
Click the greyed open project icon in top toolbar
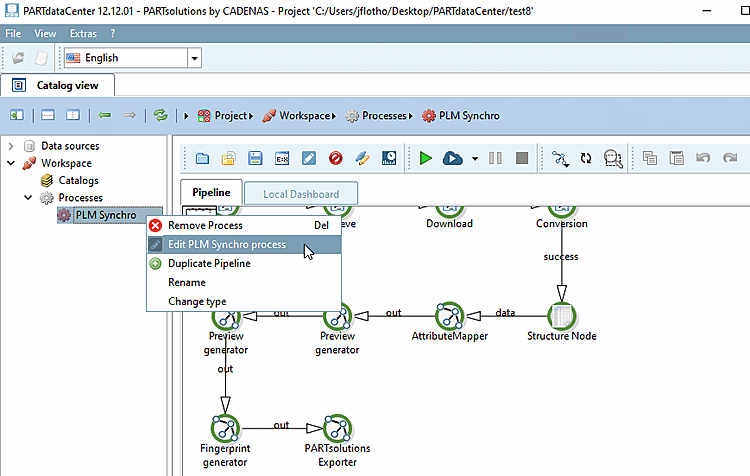click(18, 58)
